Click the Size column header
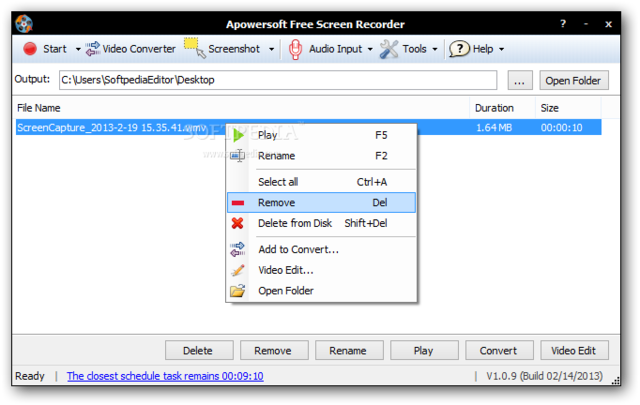The width and height of the screenshot is (640, 405). 568,108
